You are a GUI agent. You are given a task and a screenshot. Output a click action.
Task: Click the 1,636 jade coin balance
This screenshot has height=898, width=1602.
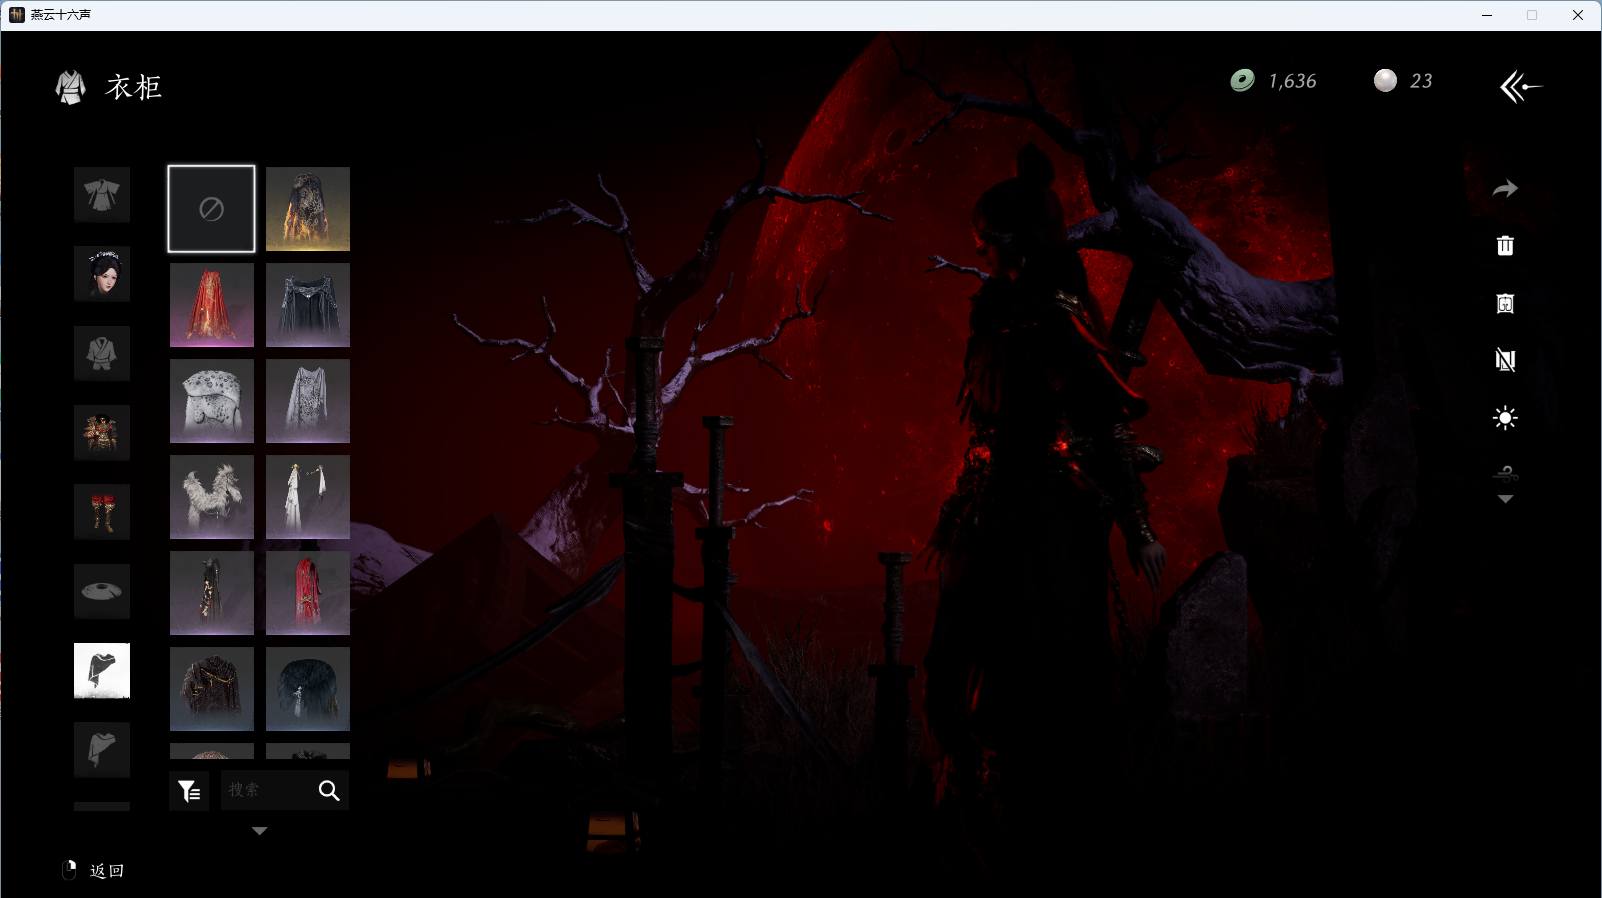tap(1292, 81)
